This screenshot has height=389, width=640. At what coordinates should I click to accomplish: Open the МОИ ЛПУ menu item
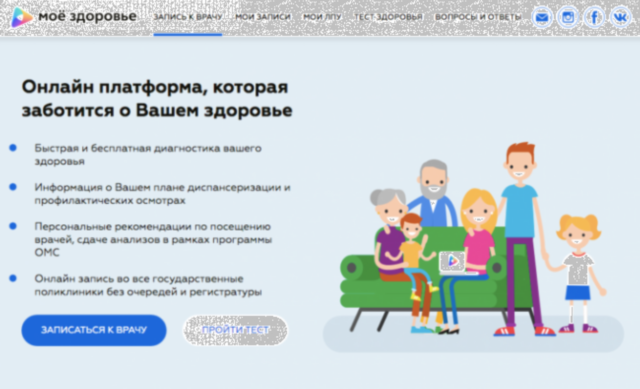coord(322,17)
